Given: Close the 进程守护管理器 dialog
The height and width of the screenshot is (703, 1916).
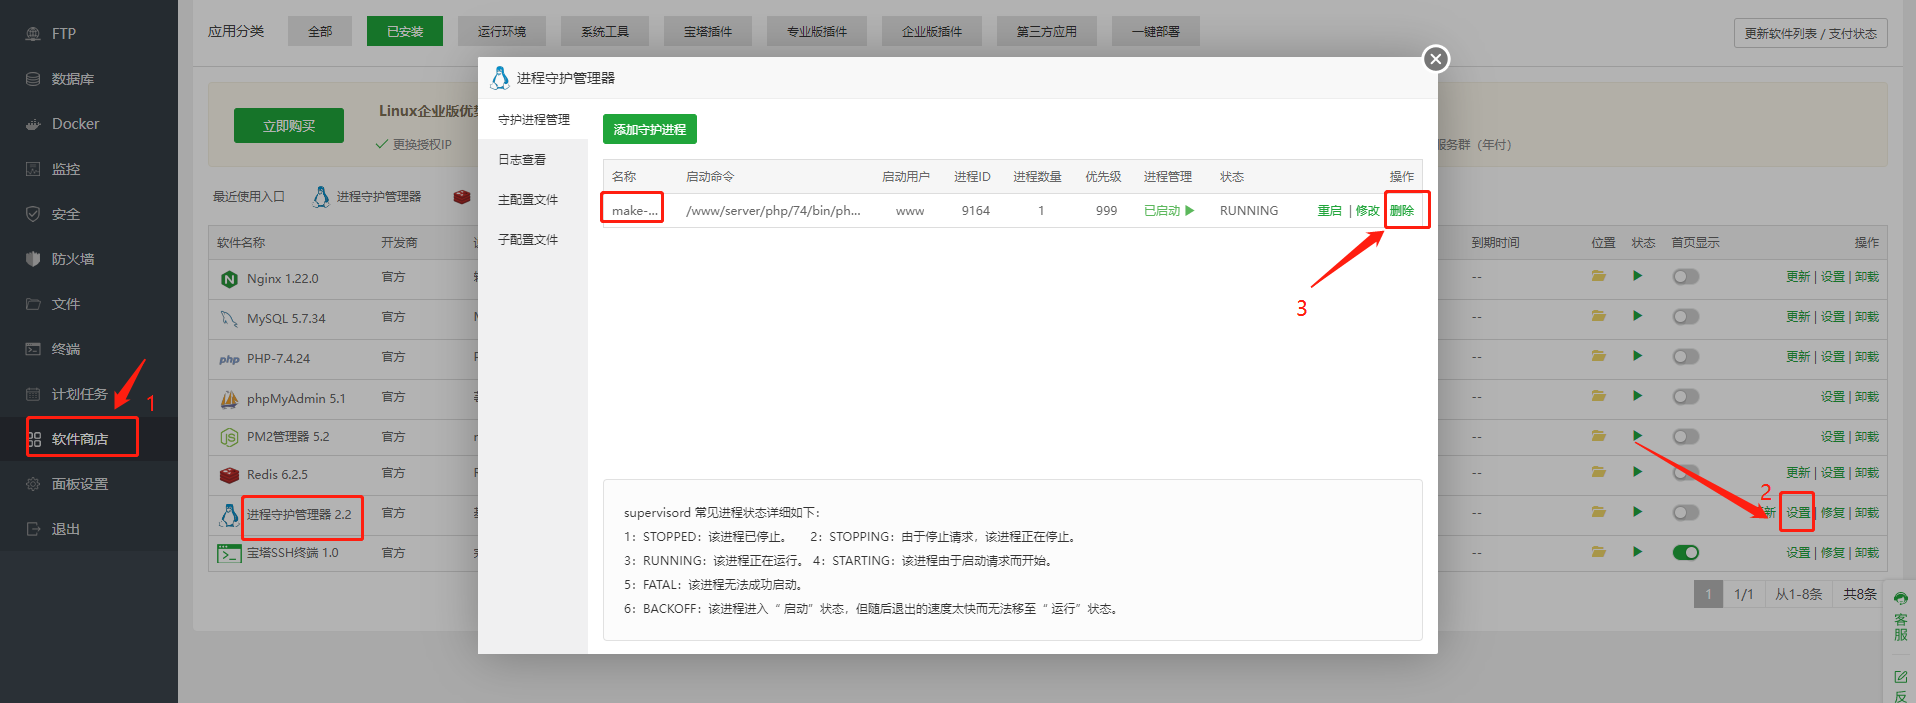Looking at the screenshot, I should [1436, 59].
